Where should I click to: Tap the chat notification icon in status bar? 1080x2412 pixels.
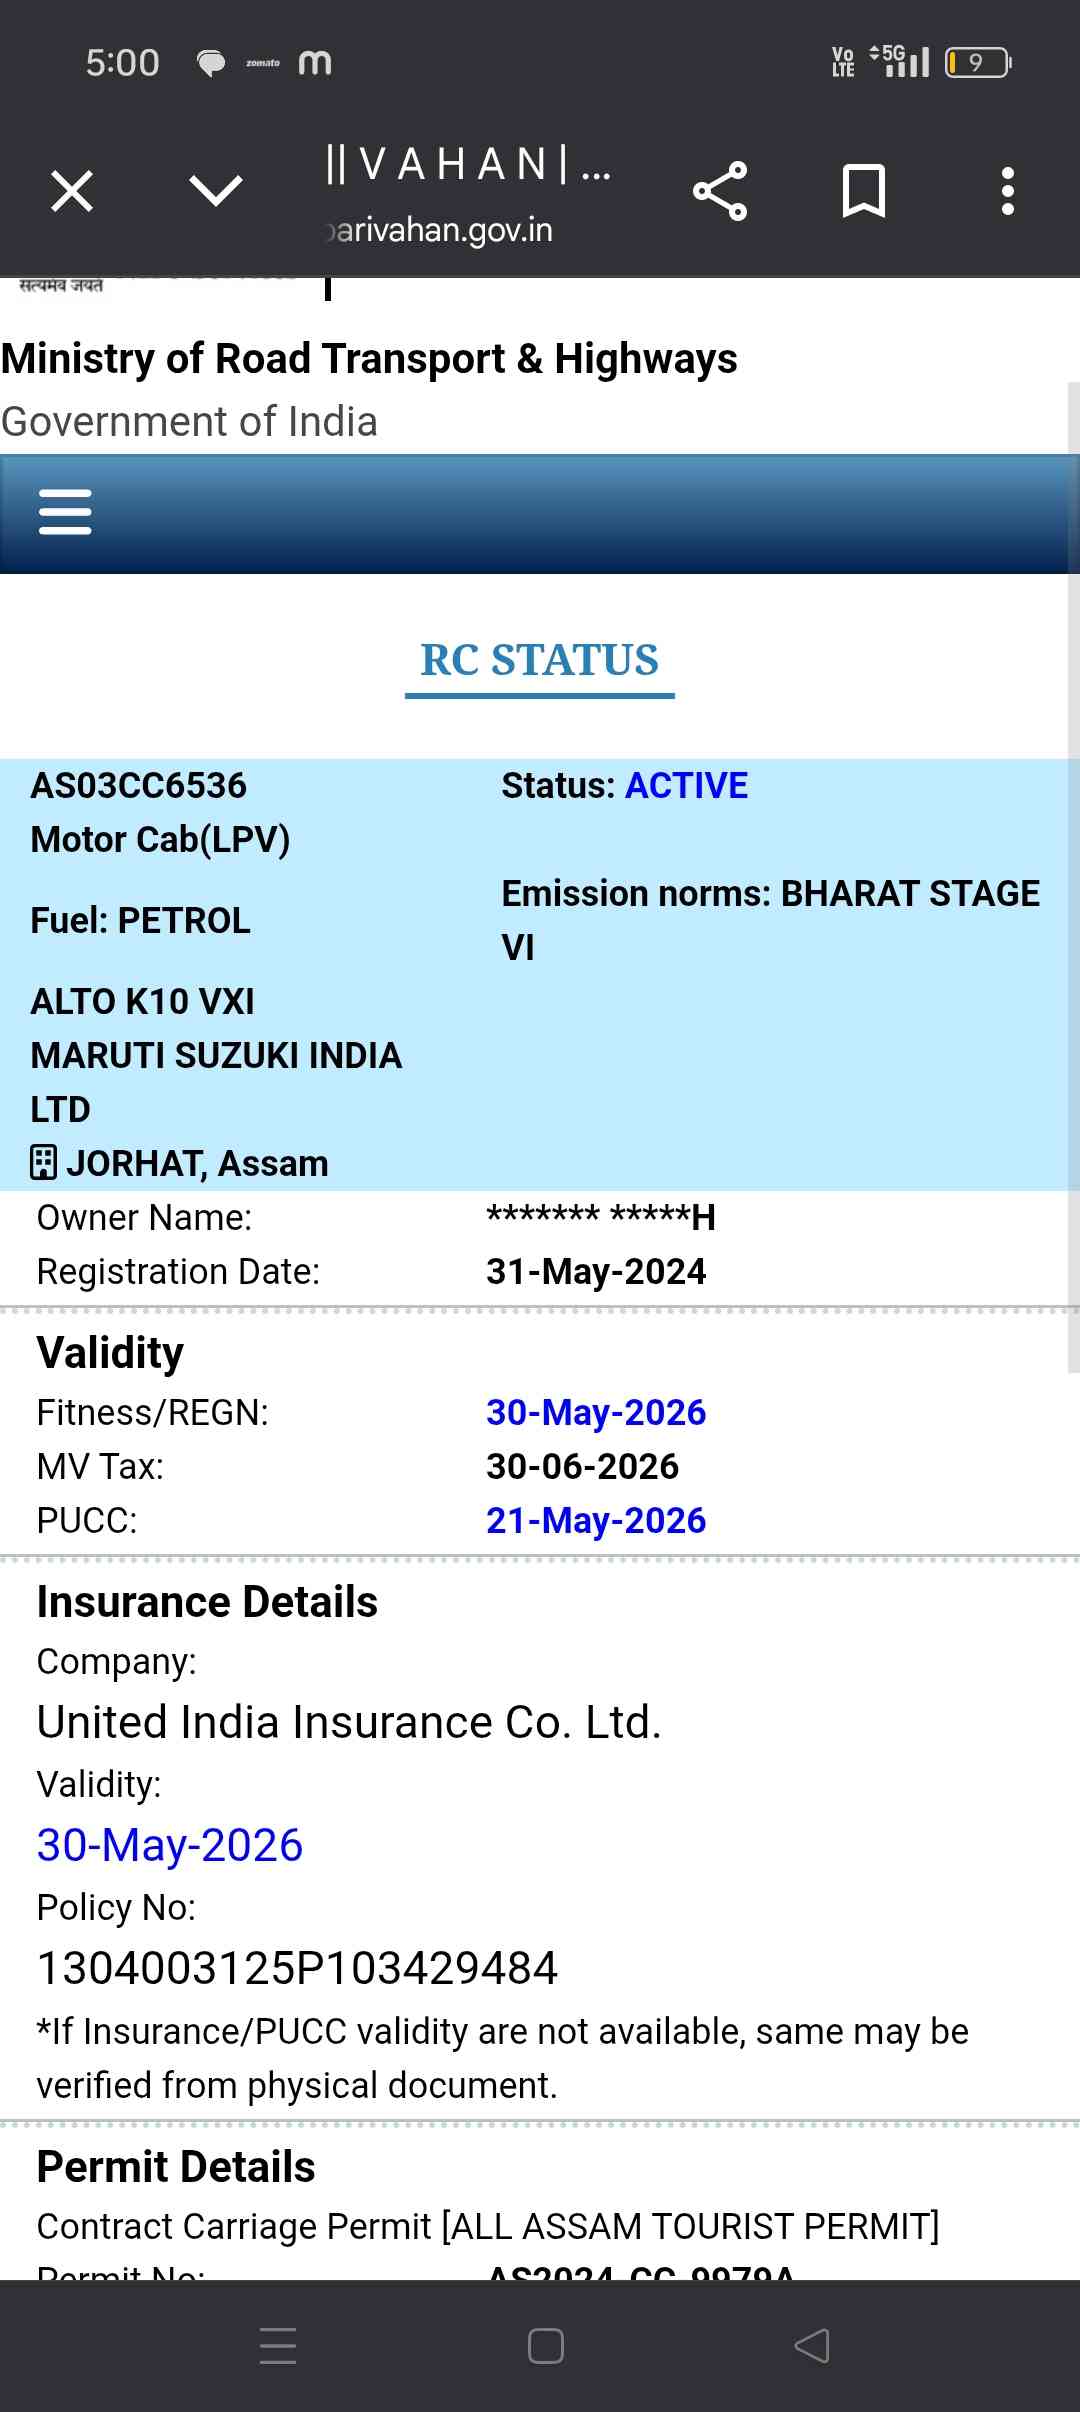[210, 63]
